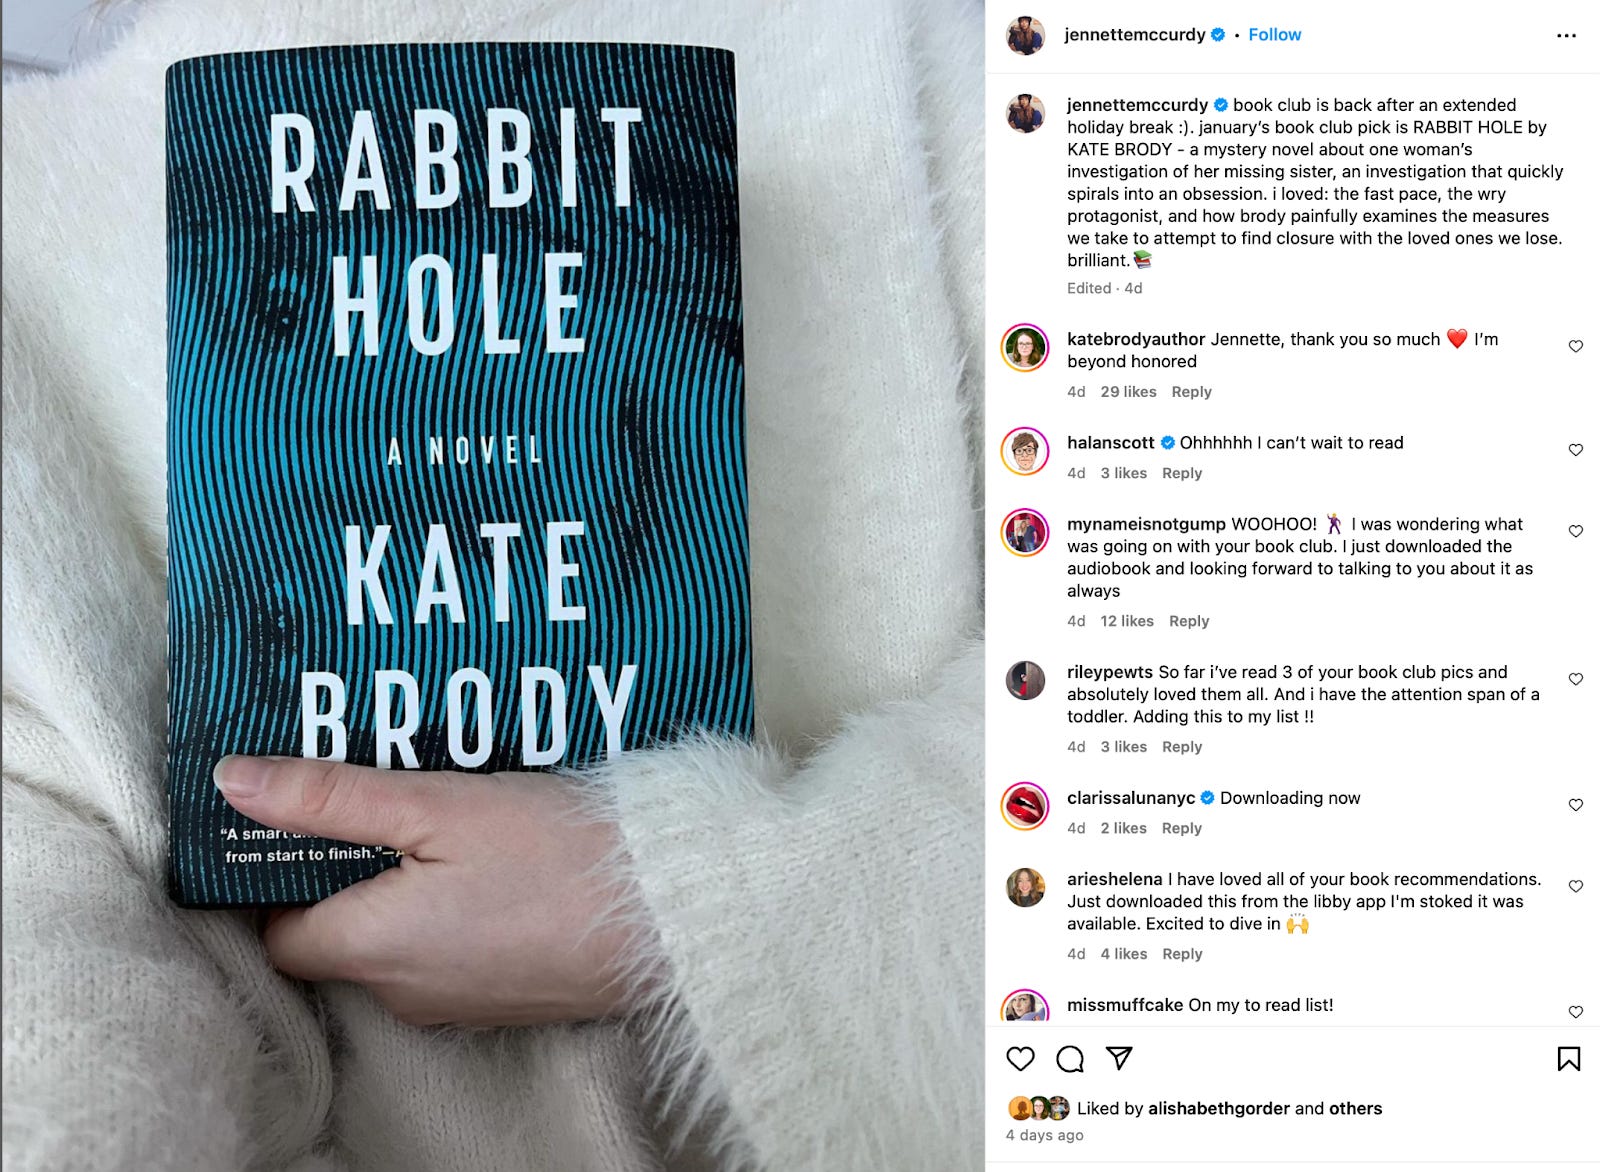Like halanscott's comment heart

click(x=1575, y=450)
